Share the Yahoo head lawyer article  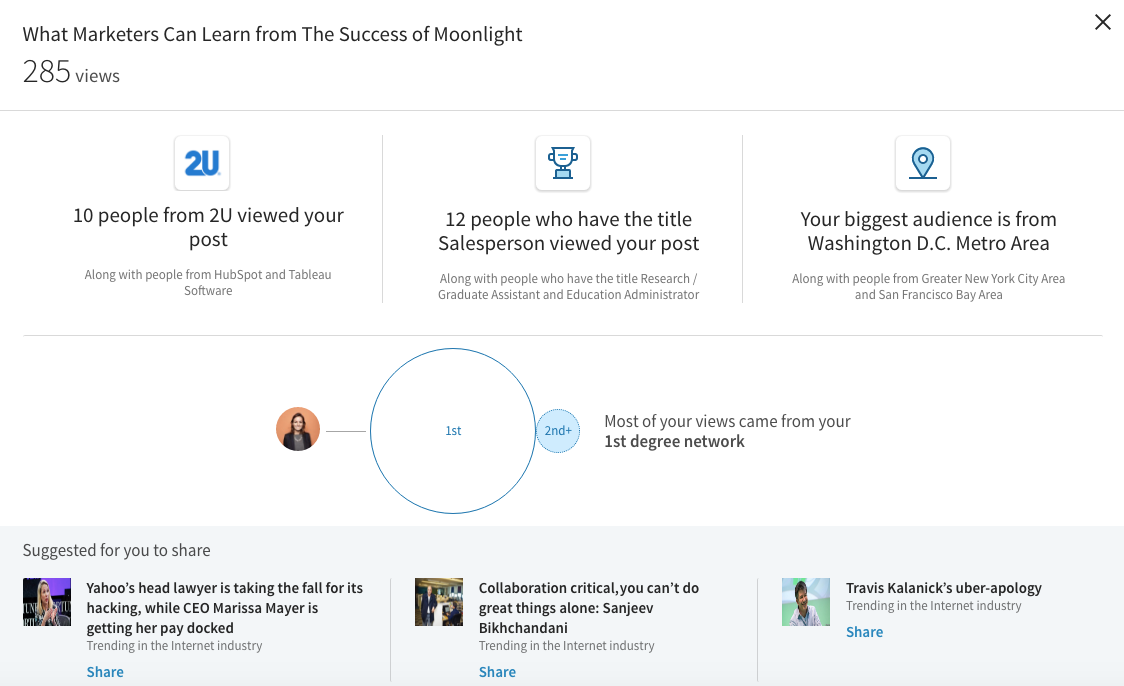point(105,672)
